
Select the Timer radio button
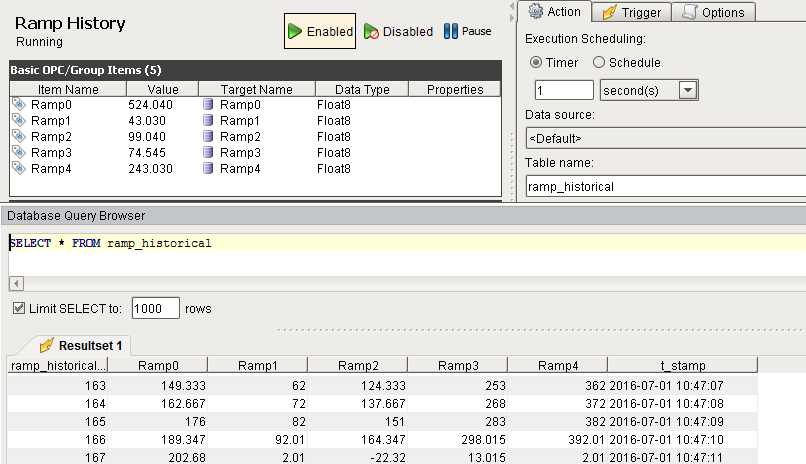tap(536, 62)
